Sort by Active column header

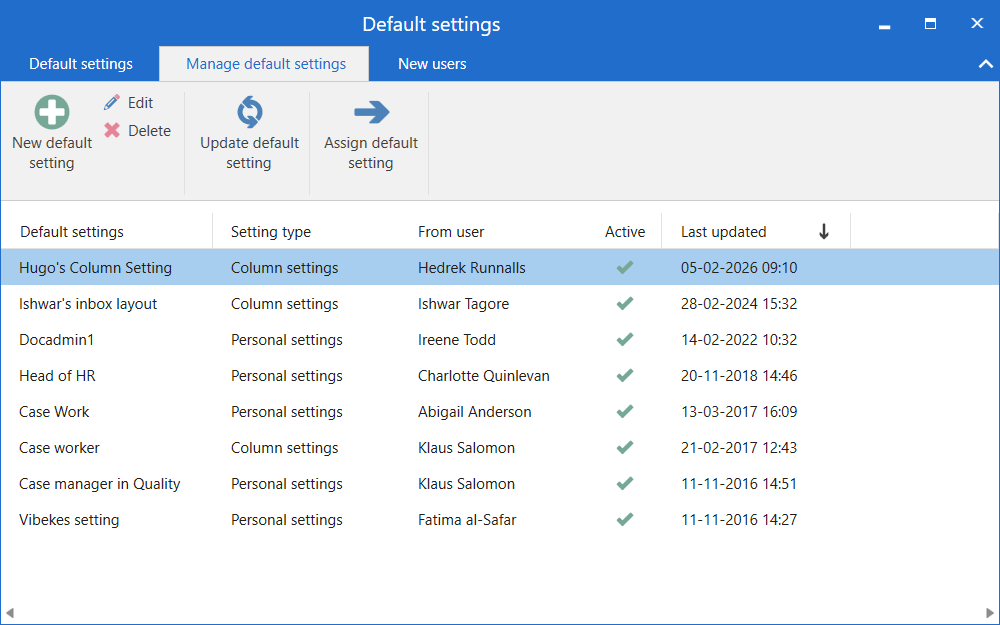coord(625,232)
